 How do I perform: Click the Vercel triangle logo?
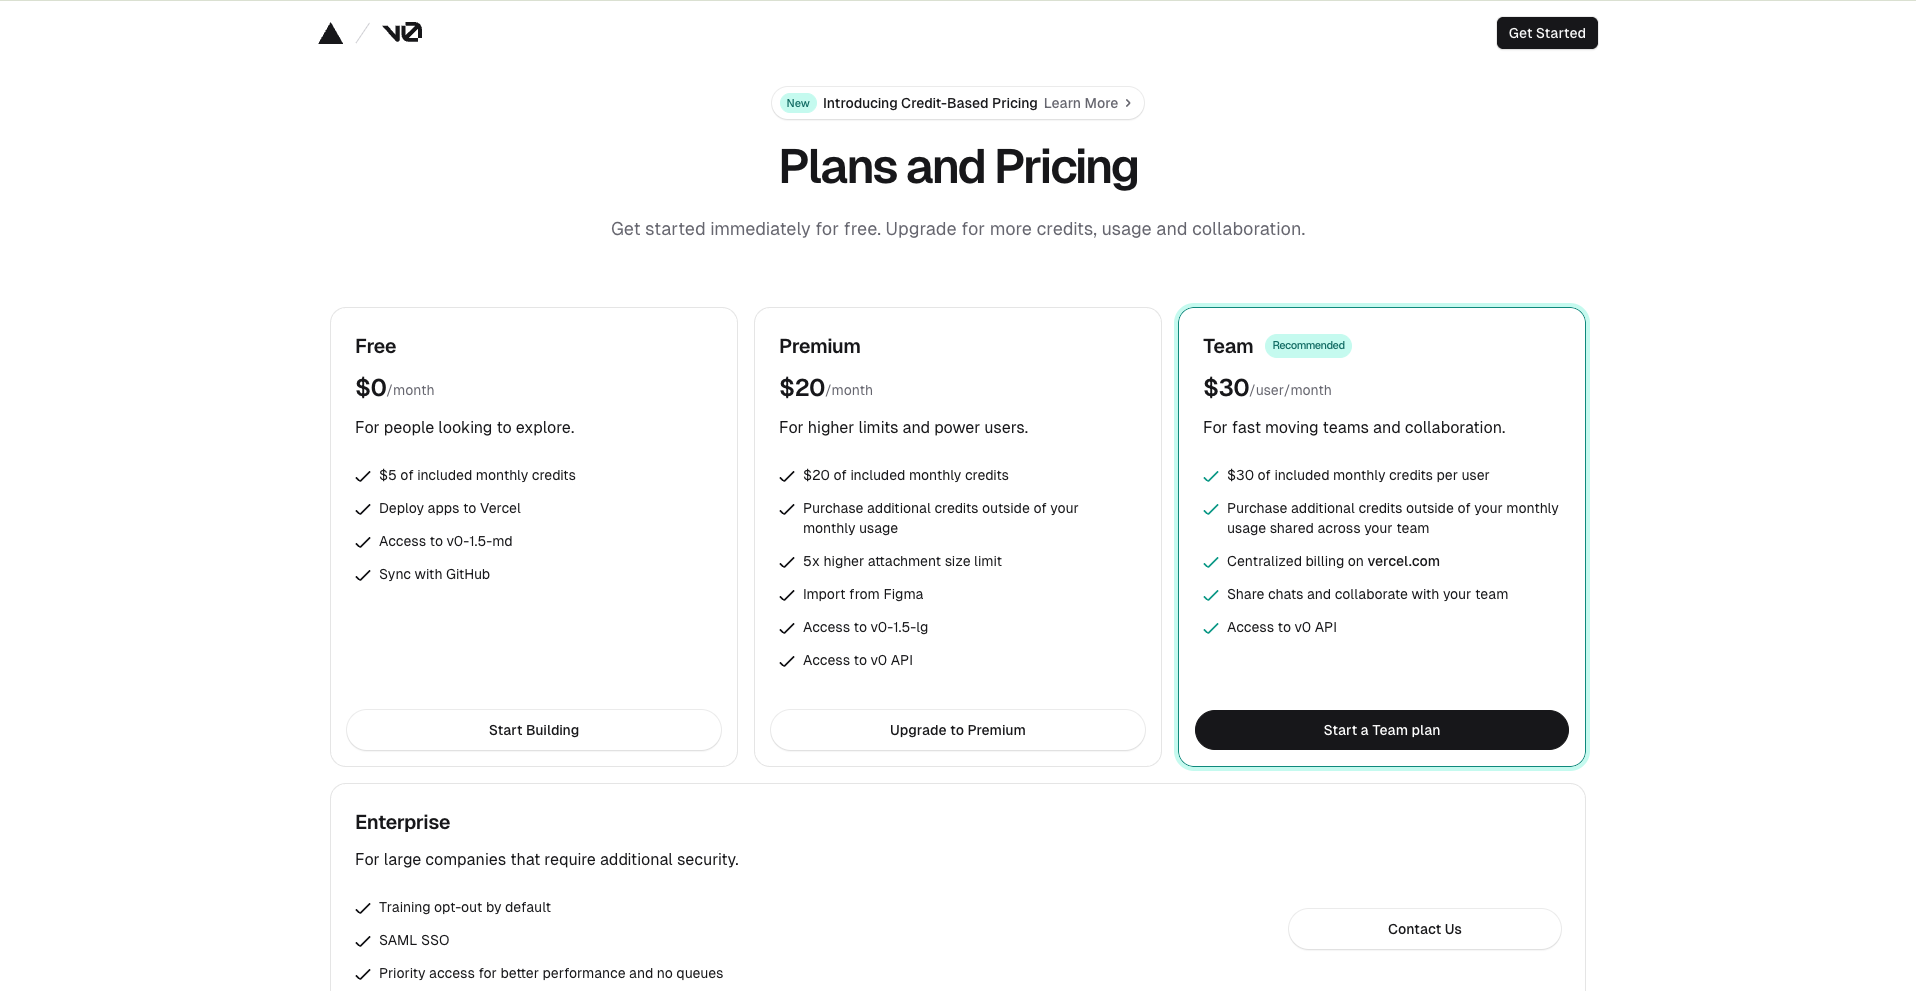(331, 34)
